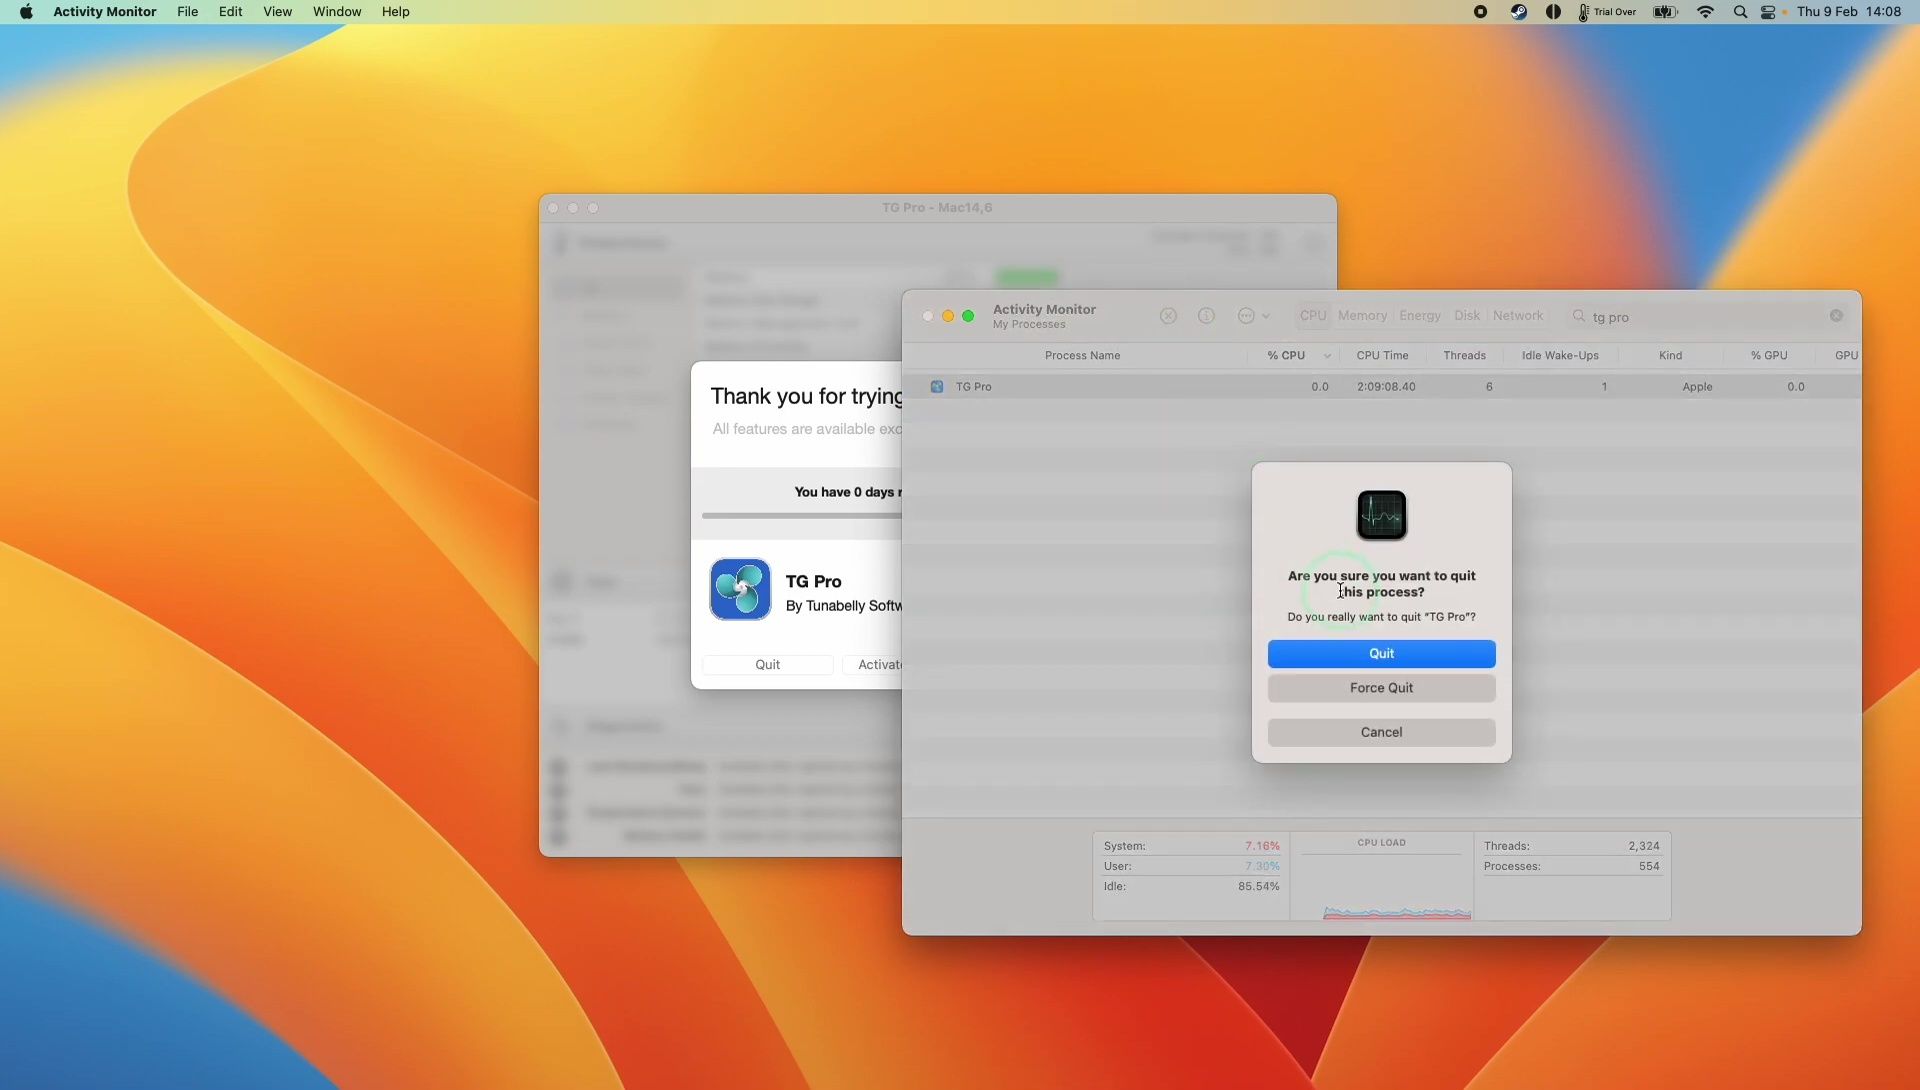The width and height of the screenshot is (1920, 1090).
Task: Click the CPU Load graph
Action: 1381,885
